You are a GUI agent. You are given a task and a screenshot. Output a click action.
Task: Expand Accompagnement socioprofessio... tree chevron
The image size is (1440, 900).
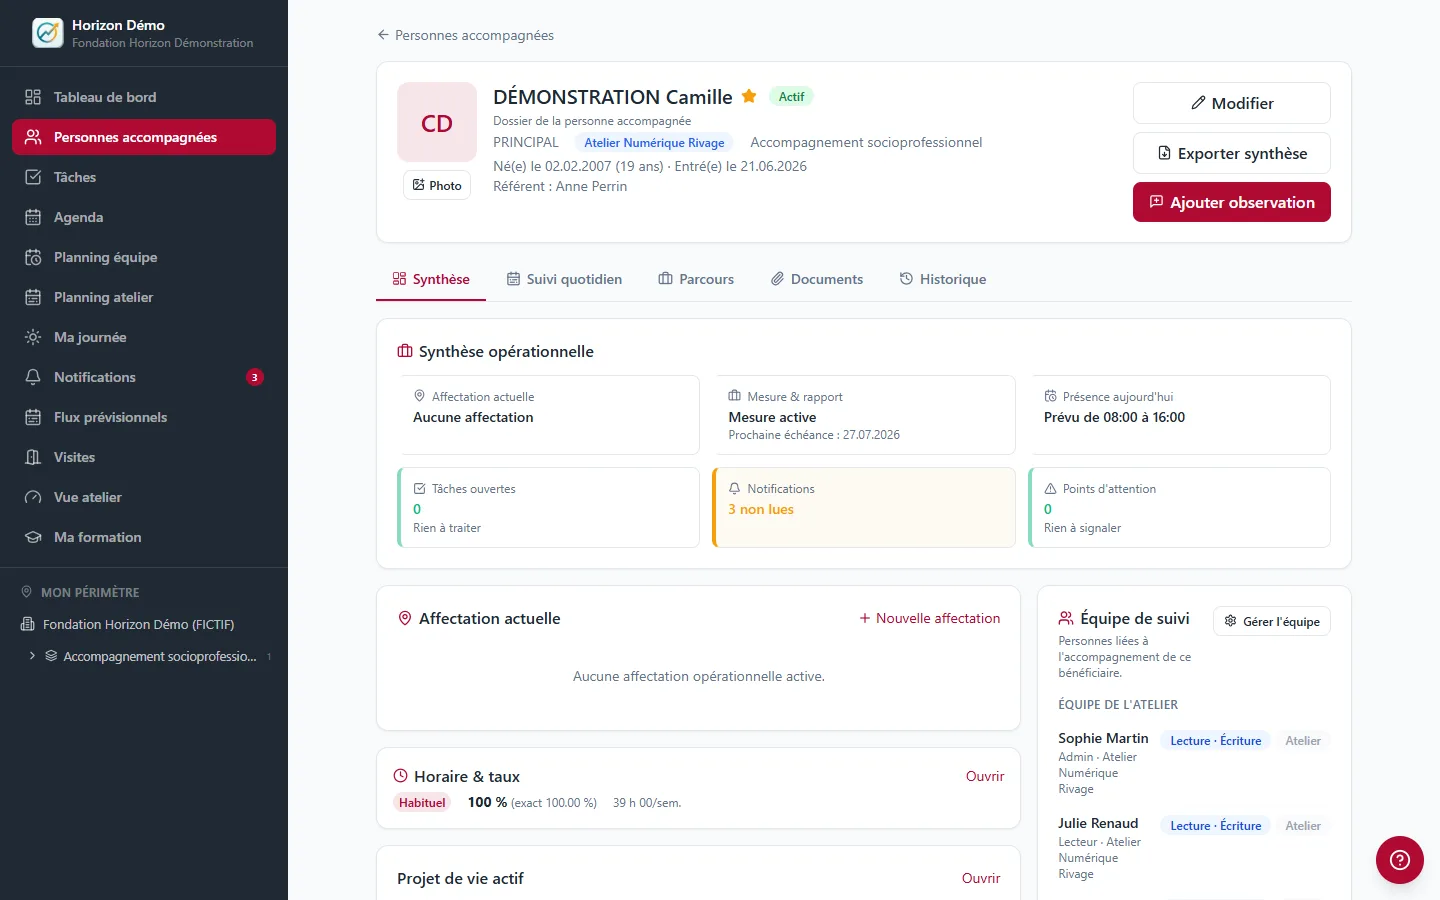[x=32, y=656]
